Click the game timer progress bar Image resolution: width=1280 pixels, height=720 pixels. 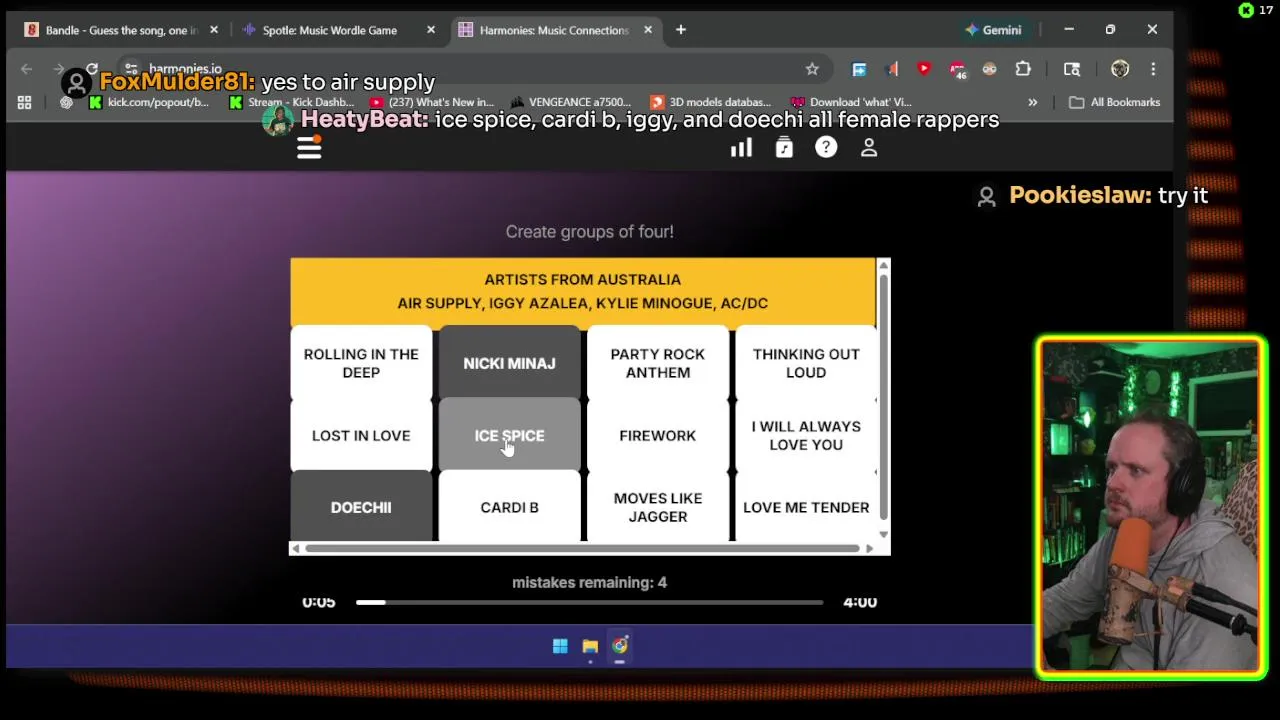pyautogui.click(x=589, y=602)
